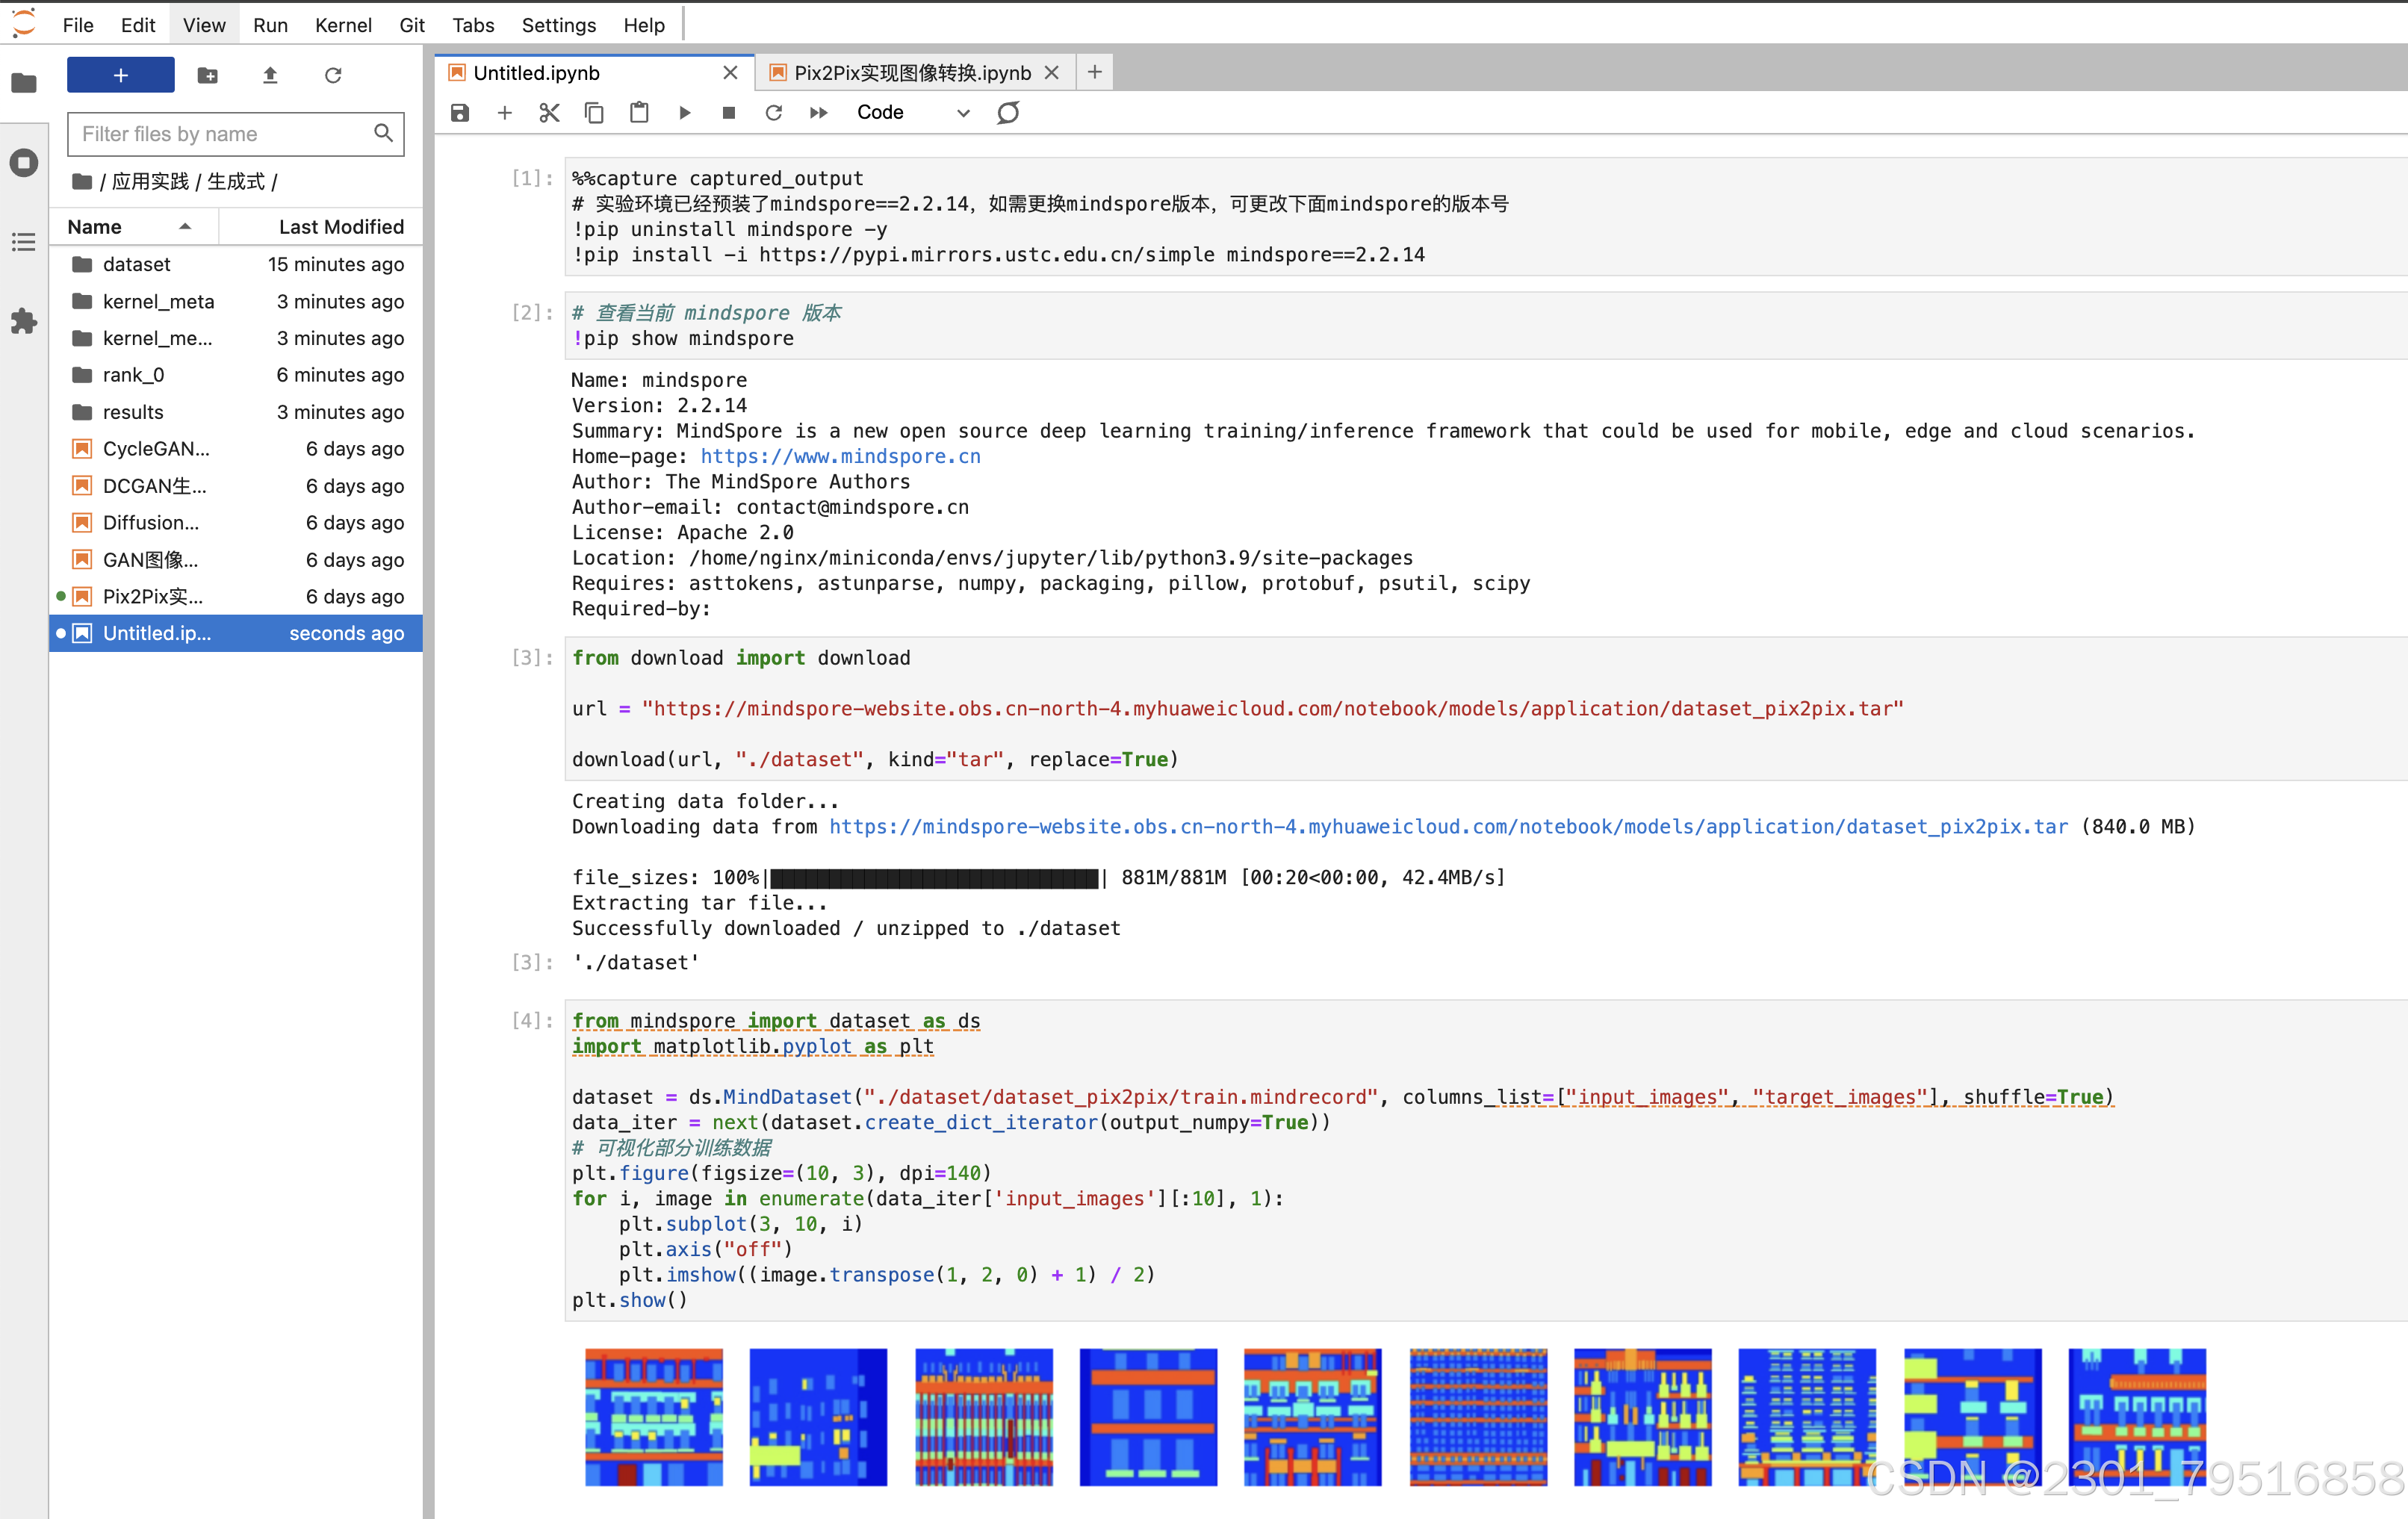The height and width of the screenshot is (1519, 2408).
Task: Click the blue new launcher plus button
Action: click(x=120, y=75)
